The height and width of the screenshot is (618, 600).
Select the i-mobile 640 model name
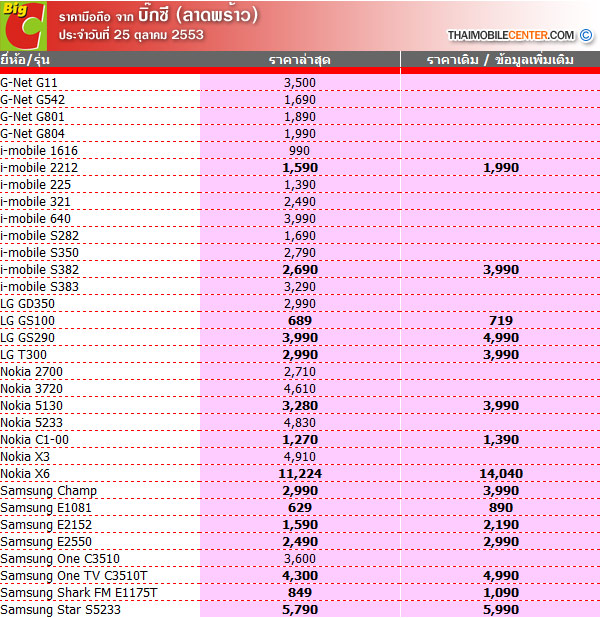click(35, 218)
